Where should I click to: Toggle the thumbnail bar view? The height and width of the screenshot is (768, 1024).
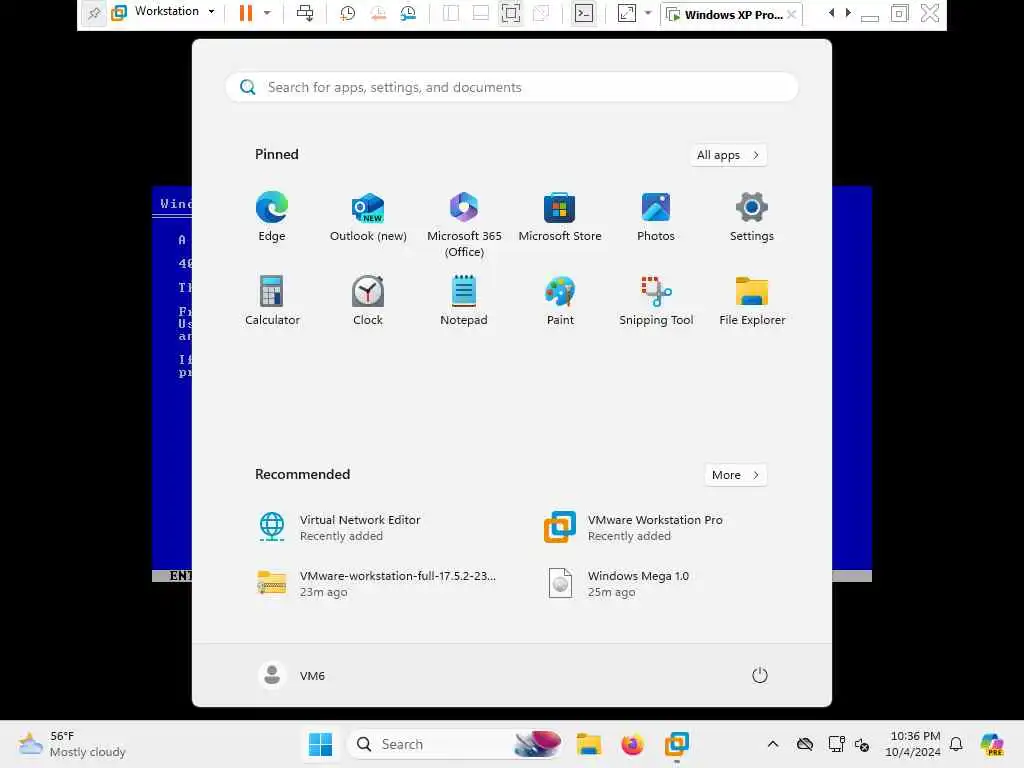coord(481,13)
